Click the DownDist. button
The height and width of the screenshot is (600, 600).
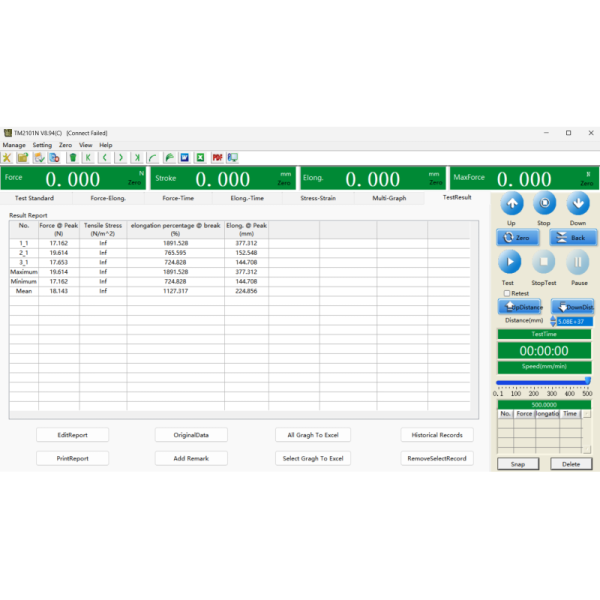(x=572, y=307)
